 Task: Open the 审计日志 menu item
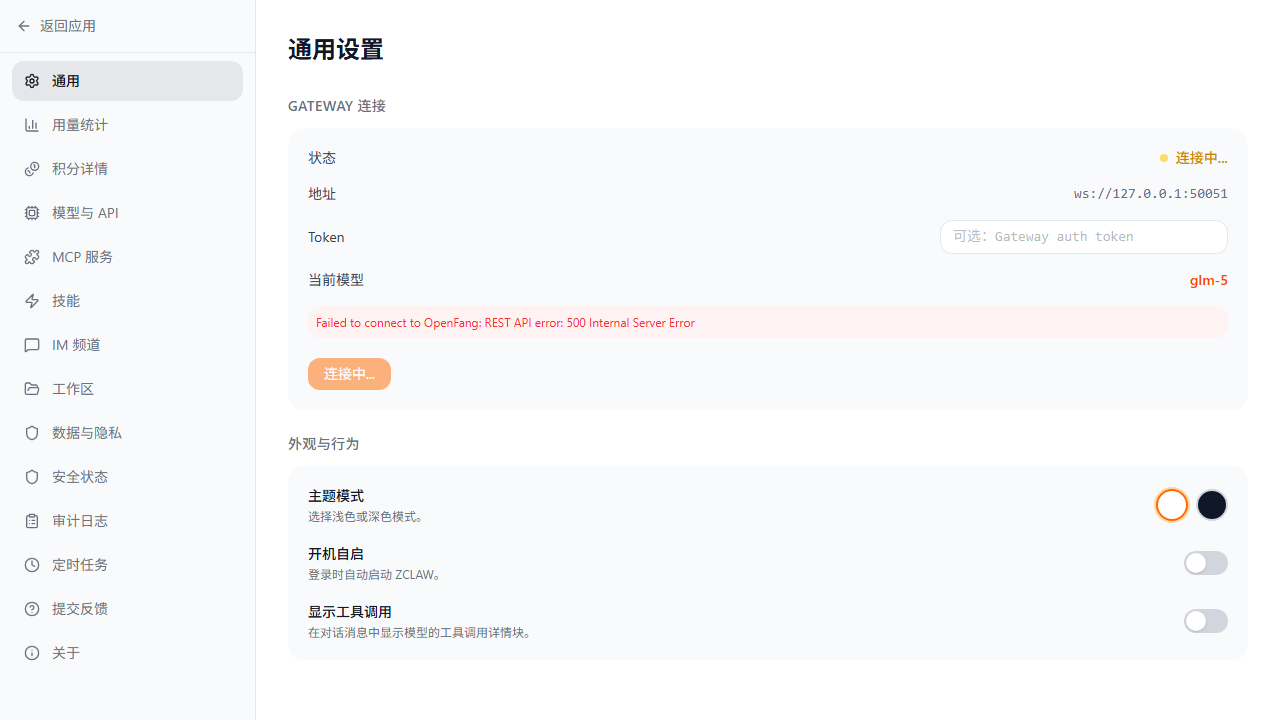80,521
